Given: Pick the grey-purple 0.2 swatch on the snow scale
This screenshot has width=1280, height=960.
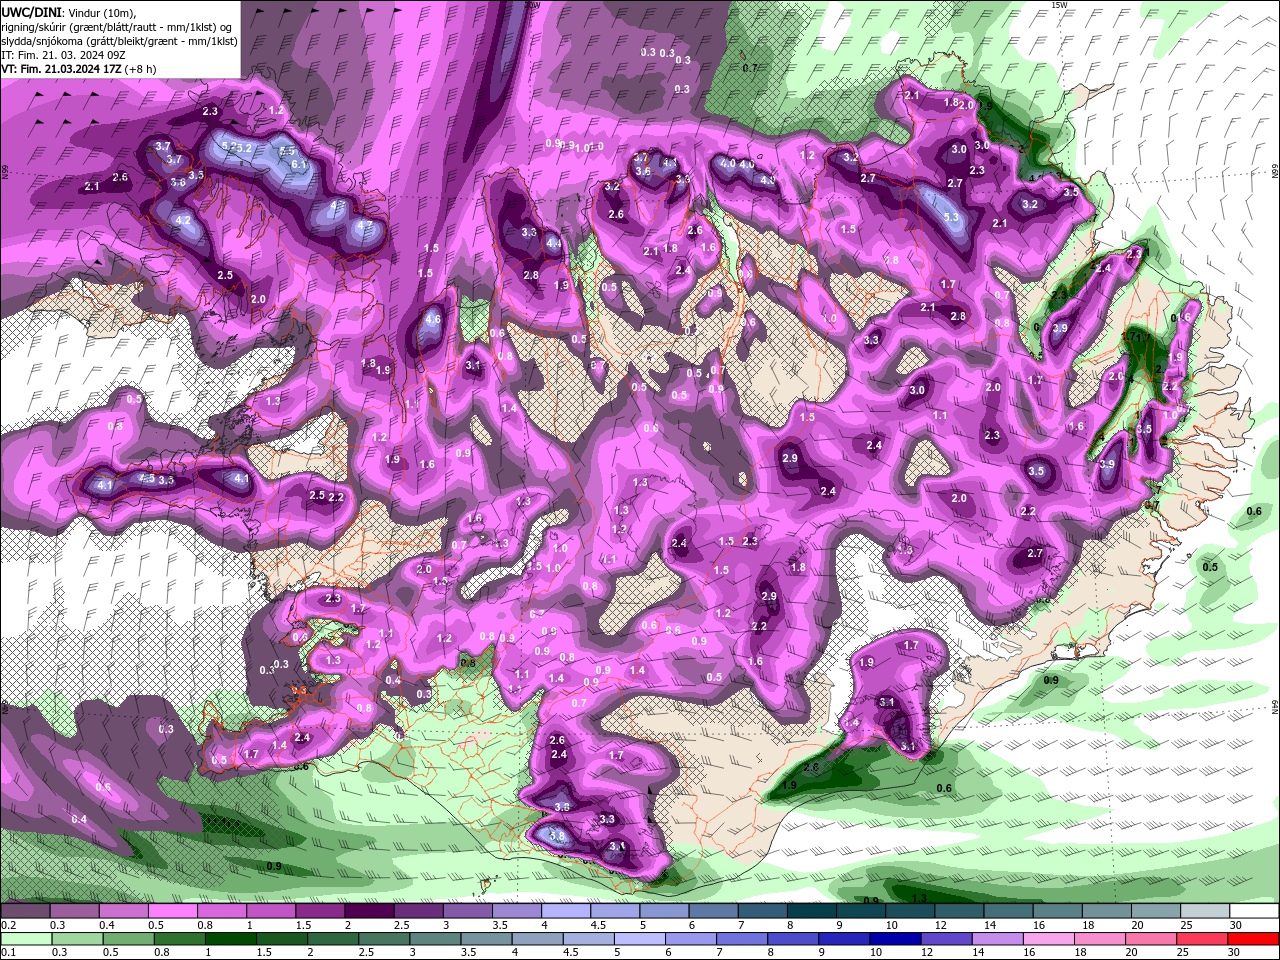Looking at the screenshot, I should [x=25, y=911].
